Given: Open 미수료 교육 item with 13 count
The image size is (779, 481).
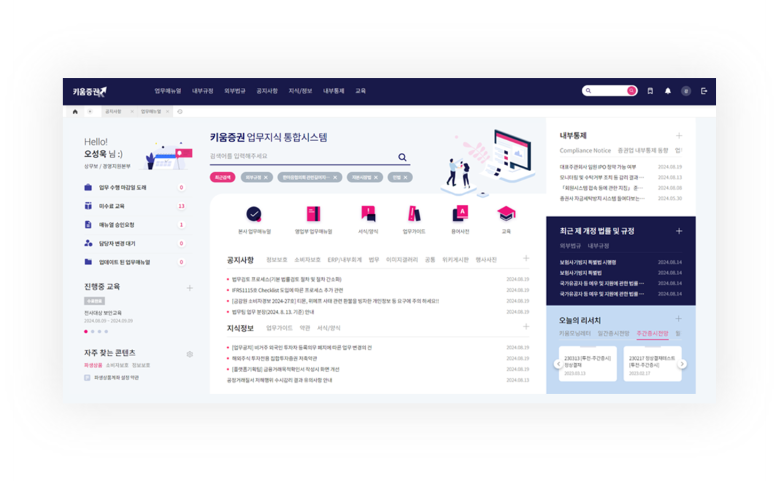Looking at the screenshot, I should (x=135, y=206).
